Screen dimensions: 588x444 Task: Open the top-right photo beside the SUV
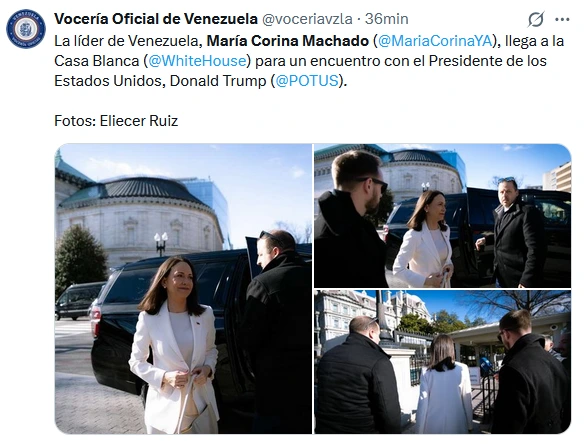pyautogui.click(x=442, y=216)
